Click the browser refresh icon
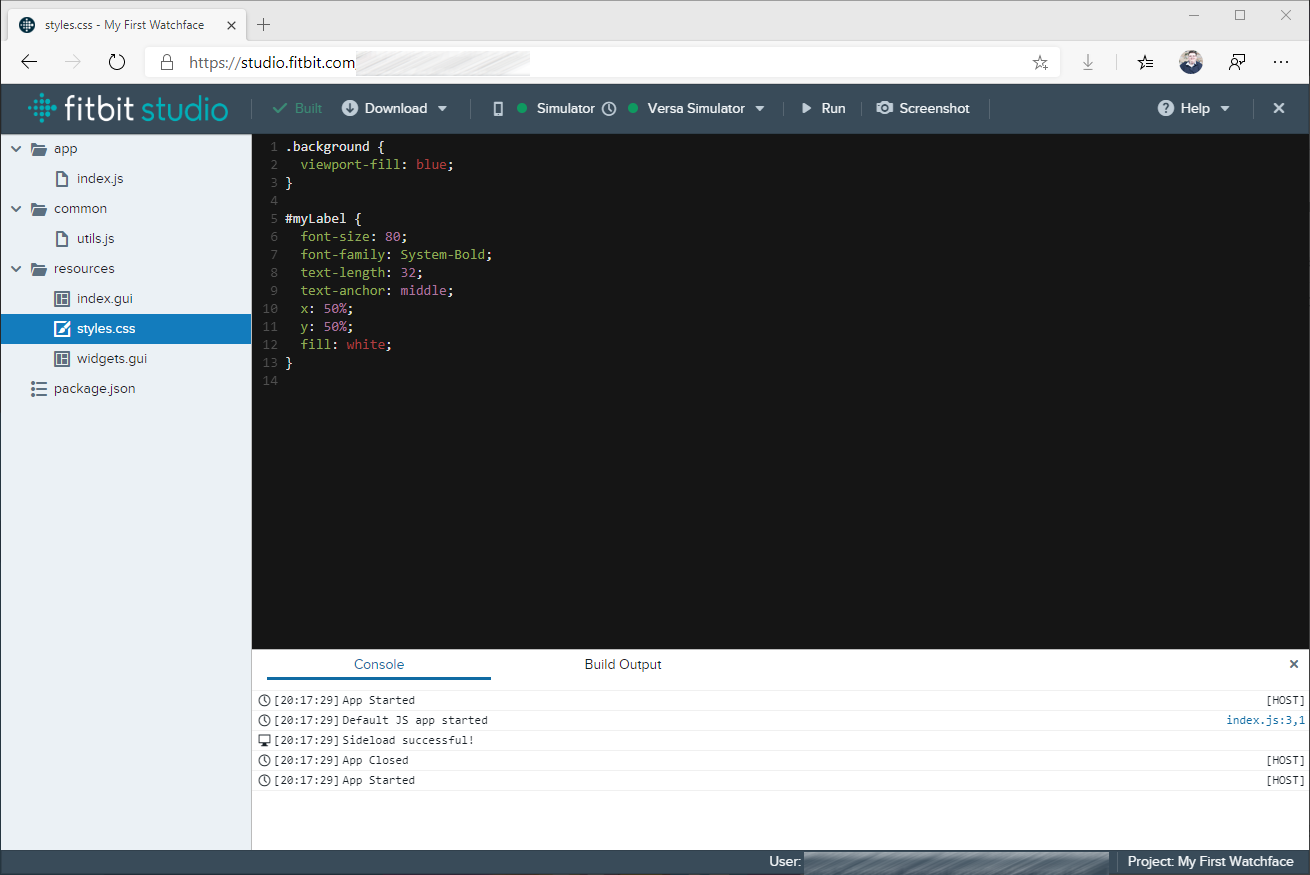 [117, 62]
